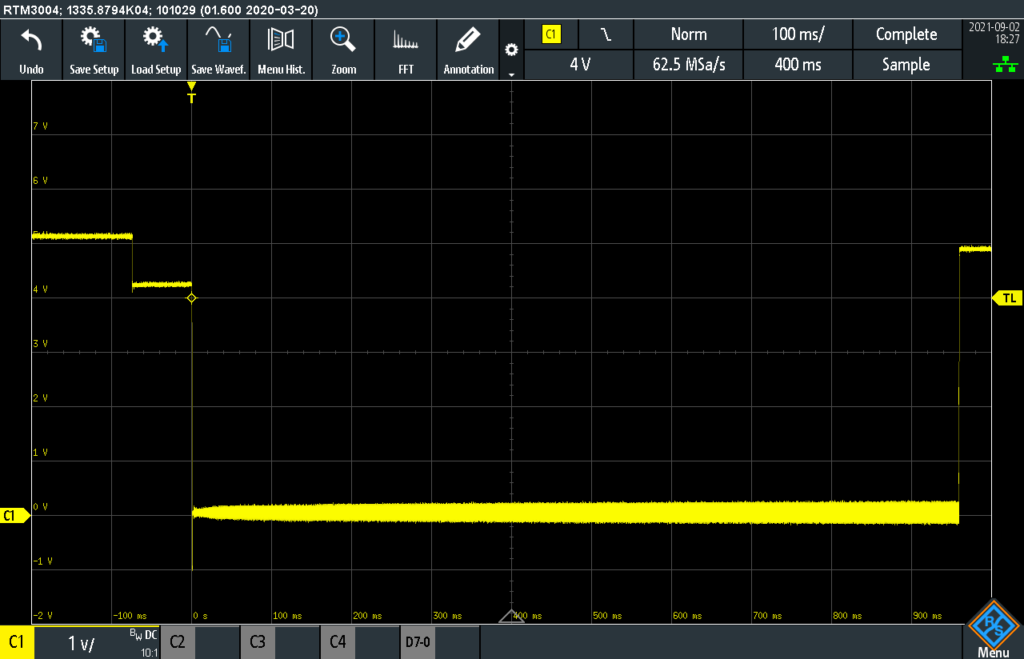The height and width of the screenshot is (659, 1024).
Task: Select the Norm trigger mode
Action: [x=688, y=34]
